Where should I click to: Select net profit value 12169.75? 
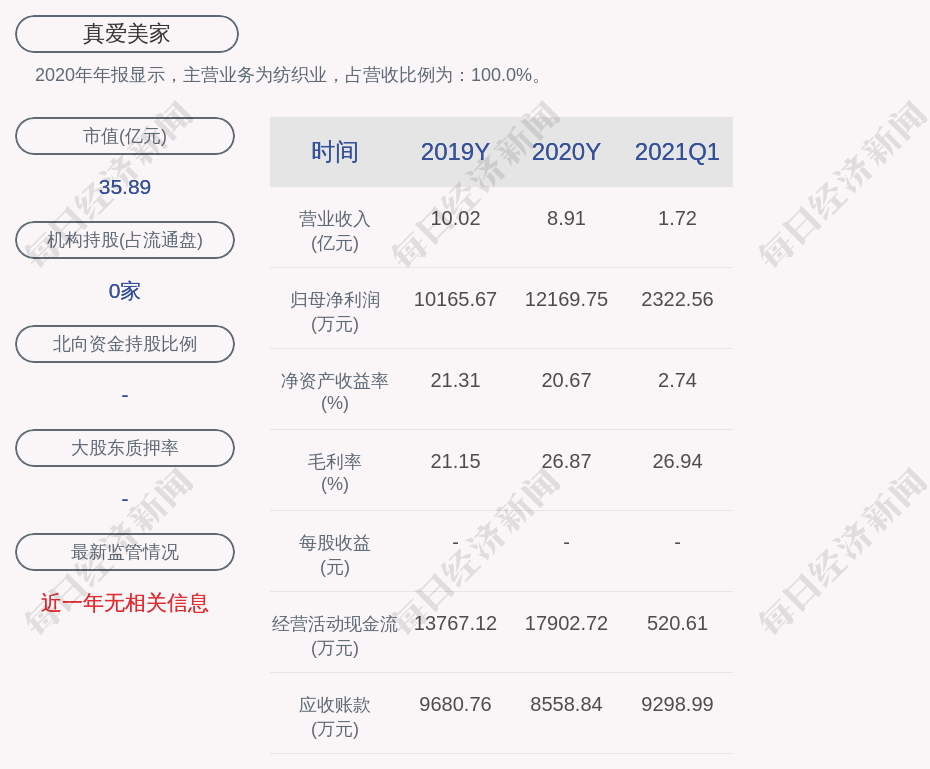[566, 299]
